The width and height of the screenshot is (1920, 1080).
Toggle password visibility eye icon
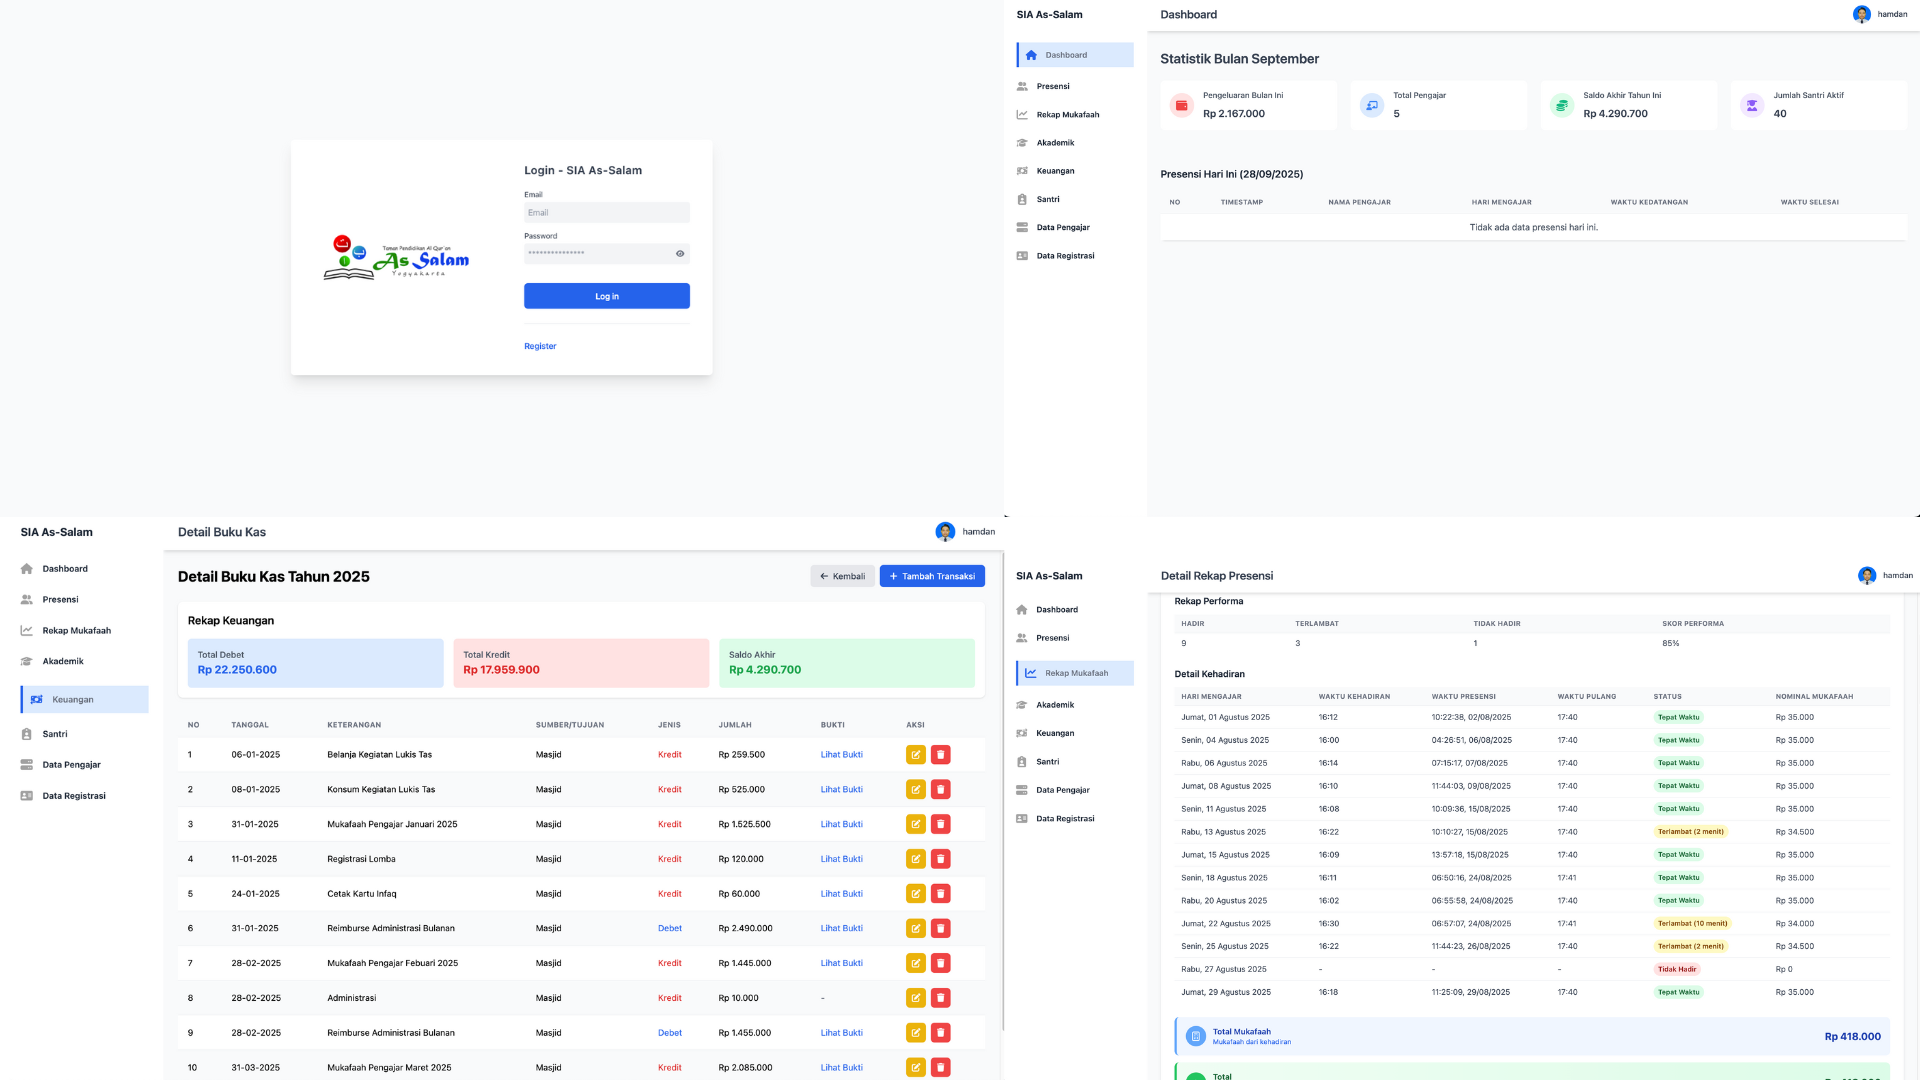point(680,254)
